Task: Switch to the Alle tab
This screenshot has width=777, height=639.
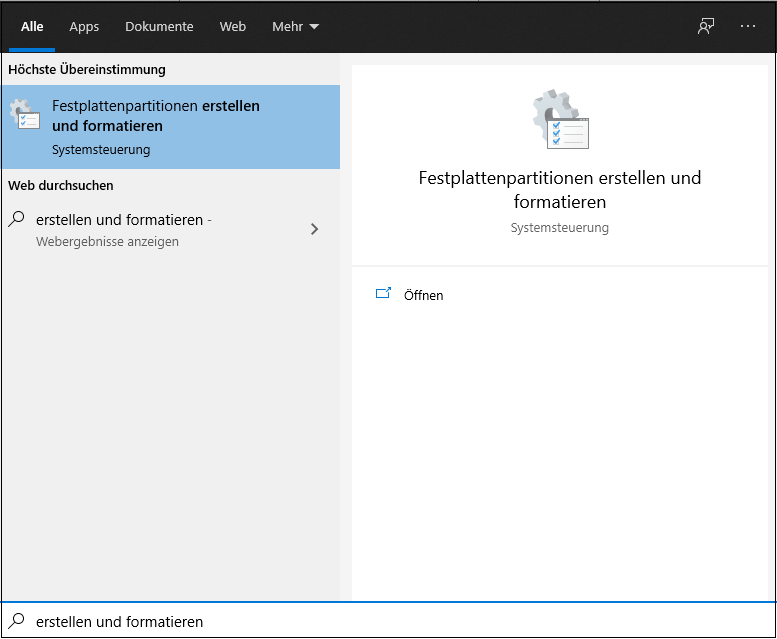Action: (32, 27)
